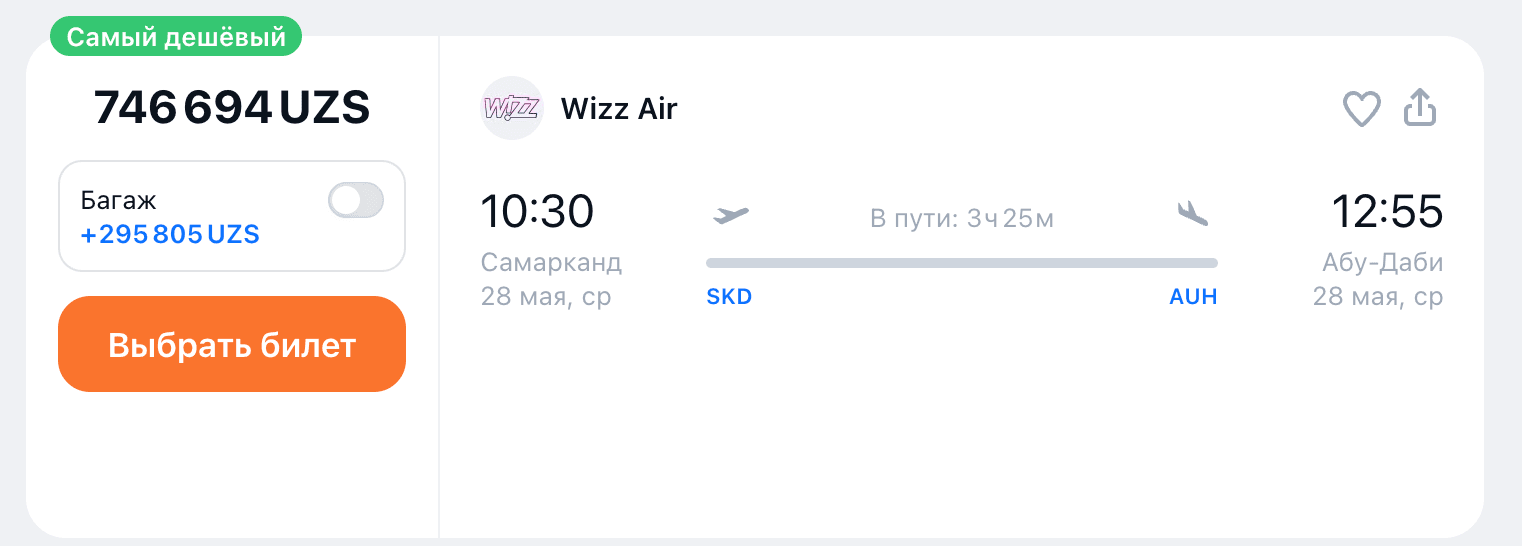Click the Wizz Air logo

point(511,108)
